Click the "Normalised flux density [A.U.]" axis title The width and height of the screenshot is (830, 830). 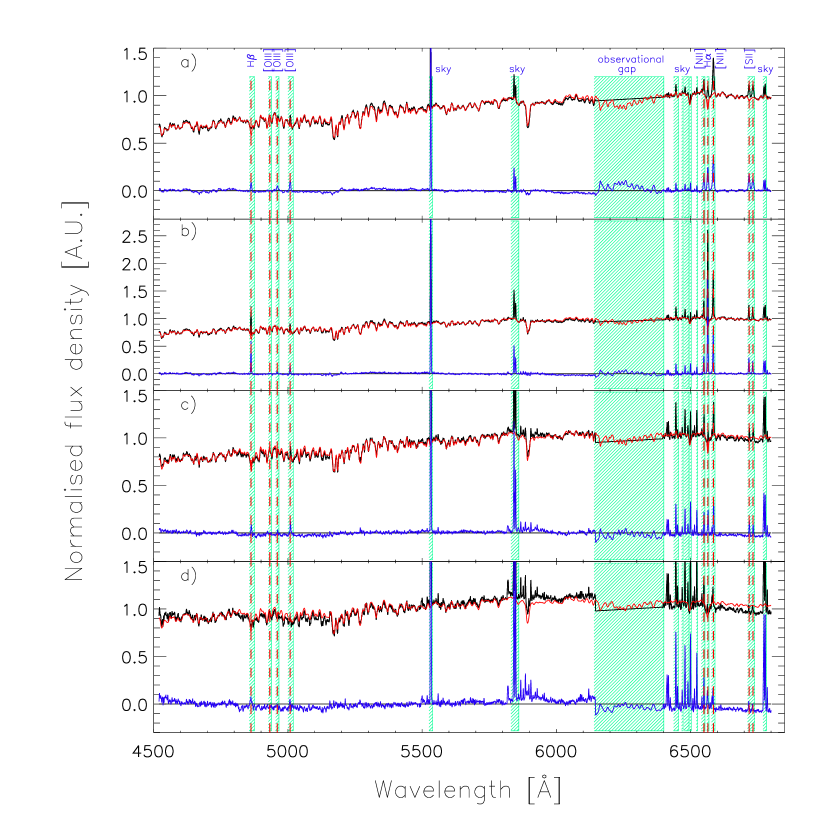coord(75,391)
